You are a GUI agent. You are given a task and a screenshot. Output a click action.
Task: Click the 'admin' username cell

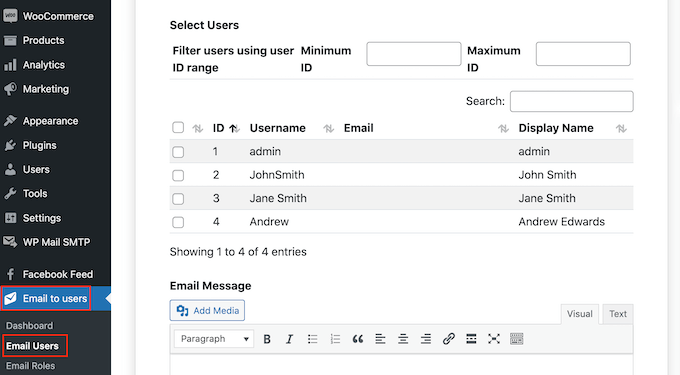265,151
